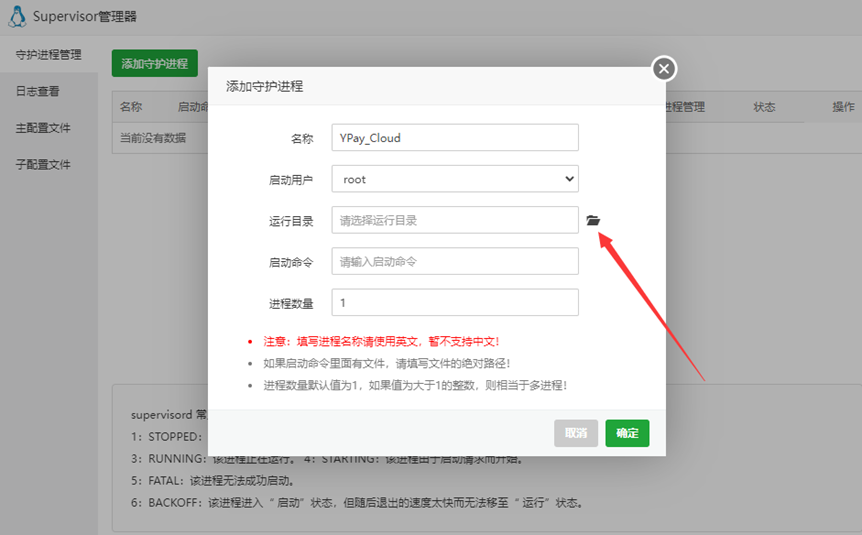Click the red 注意 warning line
The height and width of the screenshot is (535, 862).
381,341
